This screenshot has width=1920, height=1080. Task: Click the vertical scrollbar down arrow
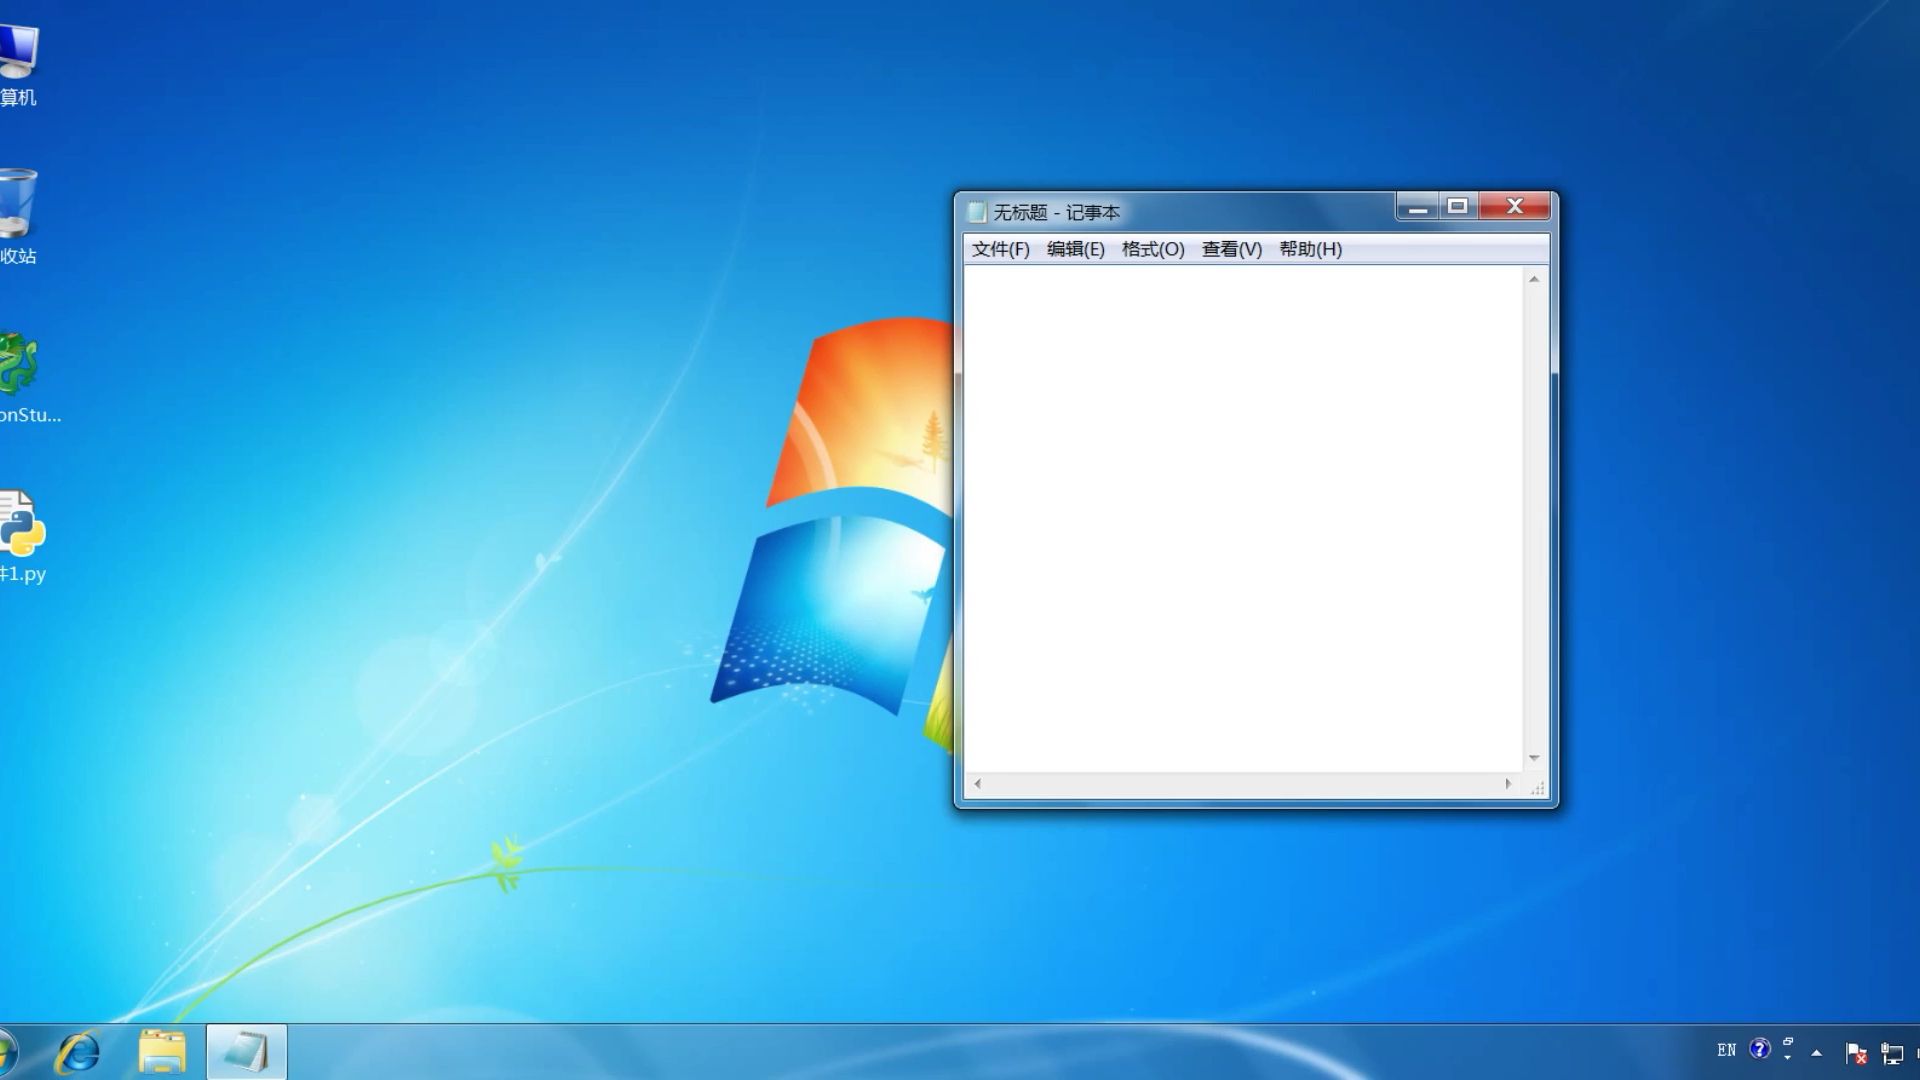tap(1534, 758)
